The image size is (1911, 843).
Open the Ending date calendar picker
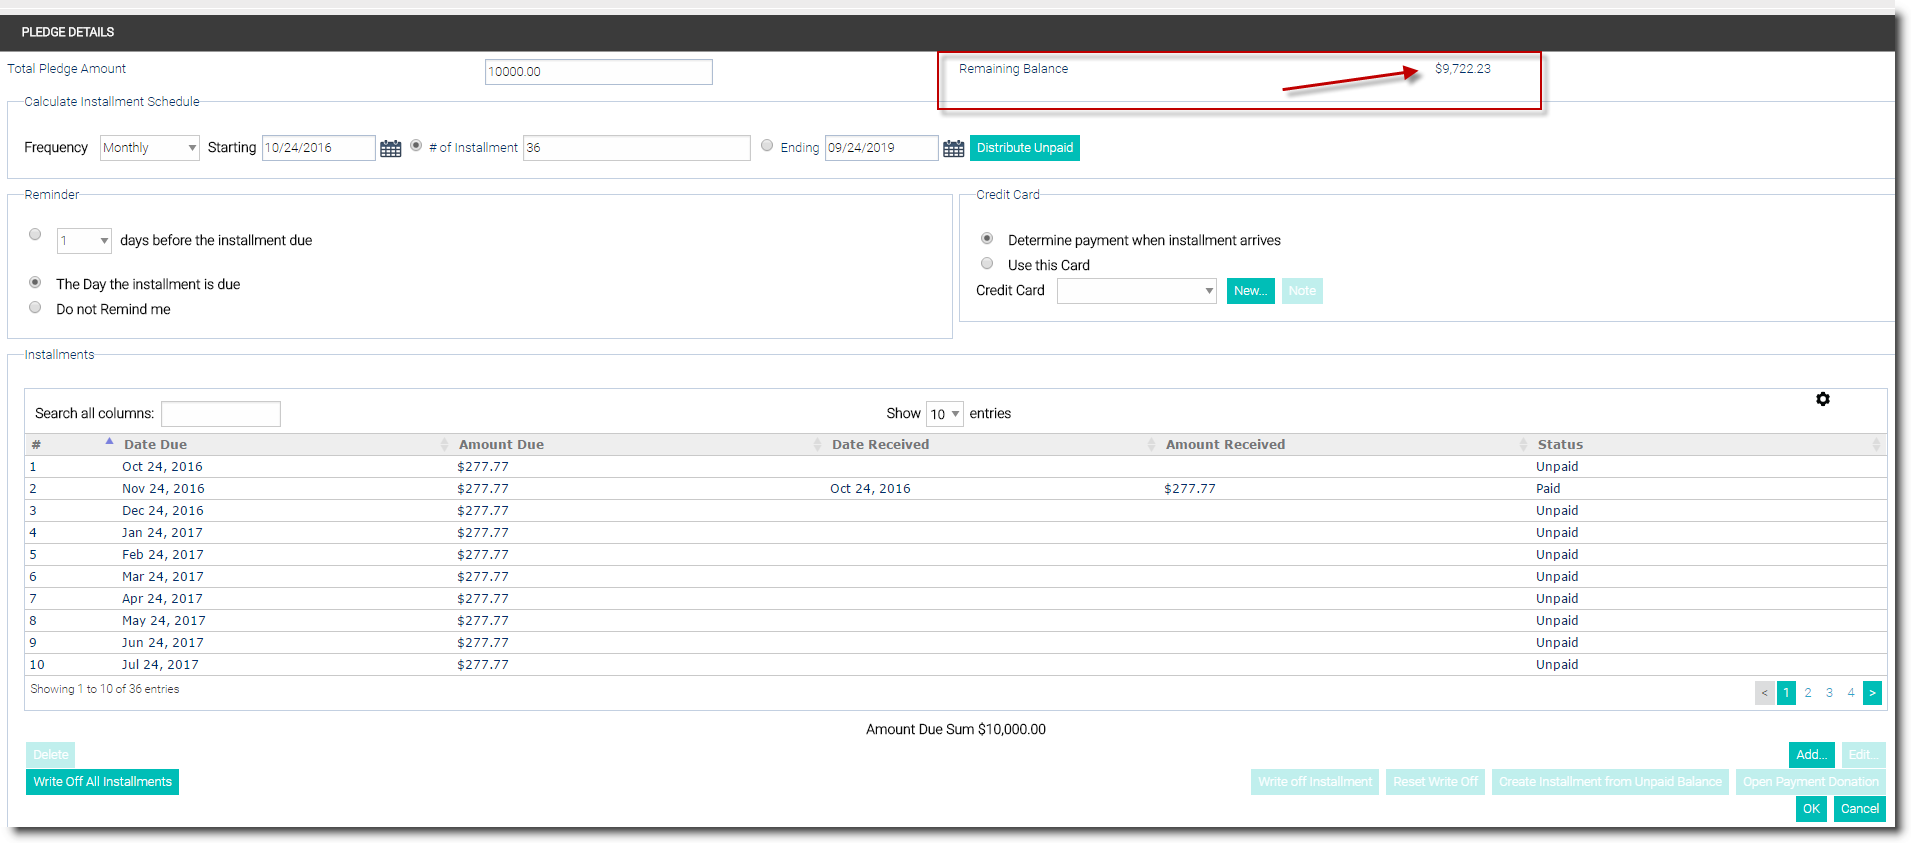pos(954,148)
